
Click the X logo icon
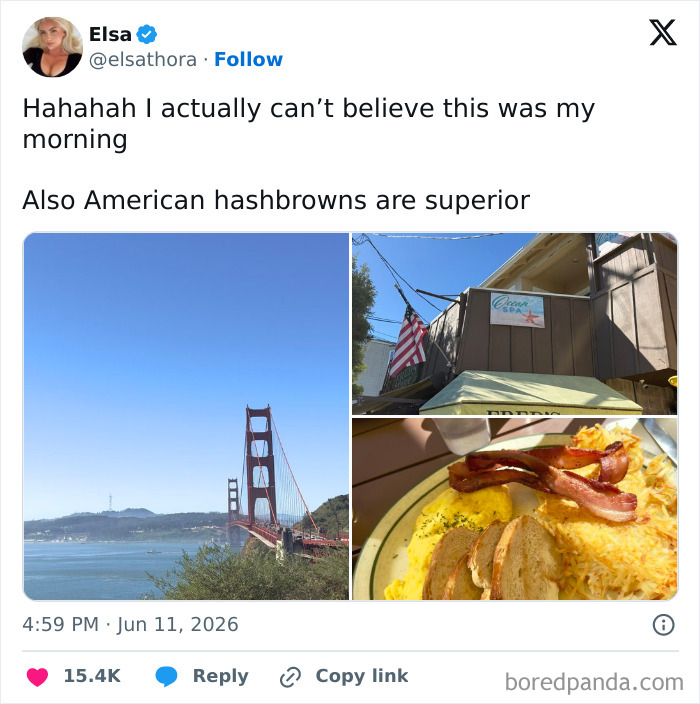tap(663, 32)
